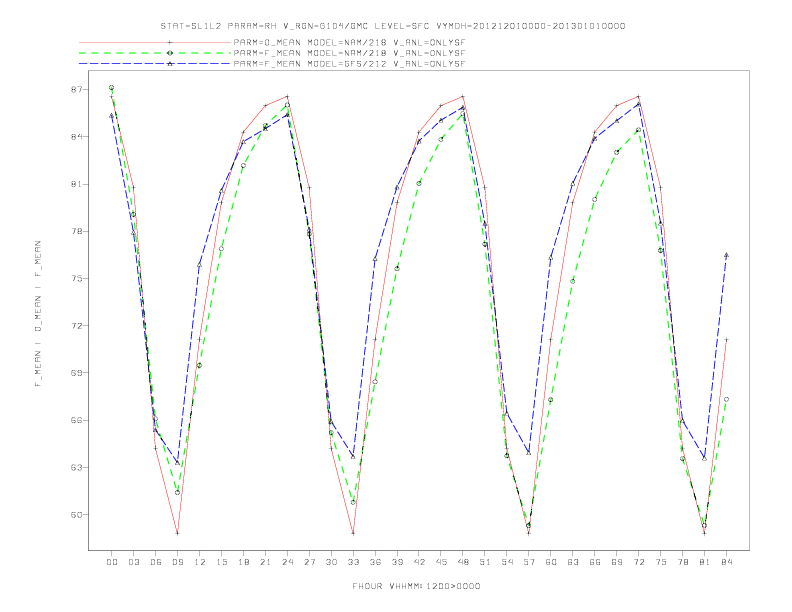This screenshot has height=612, width=792.
Task: Click x-axis forecast hour tick 60
Action: coord(551,562)
